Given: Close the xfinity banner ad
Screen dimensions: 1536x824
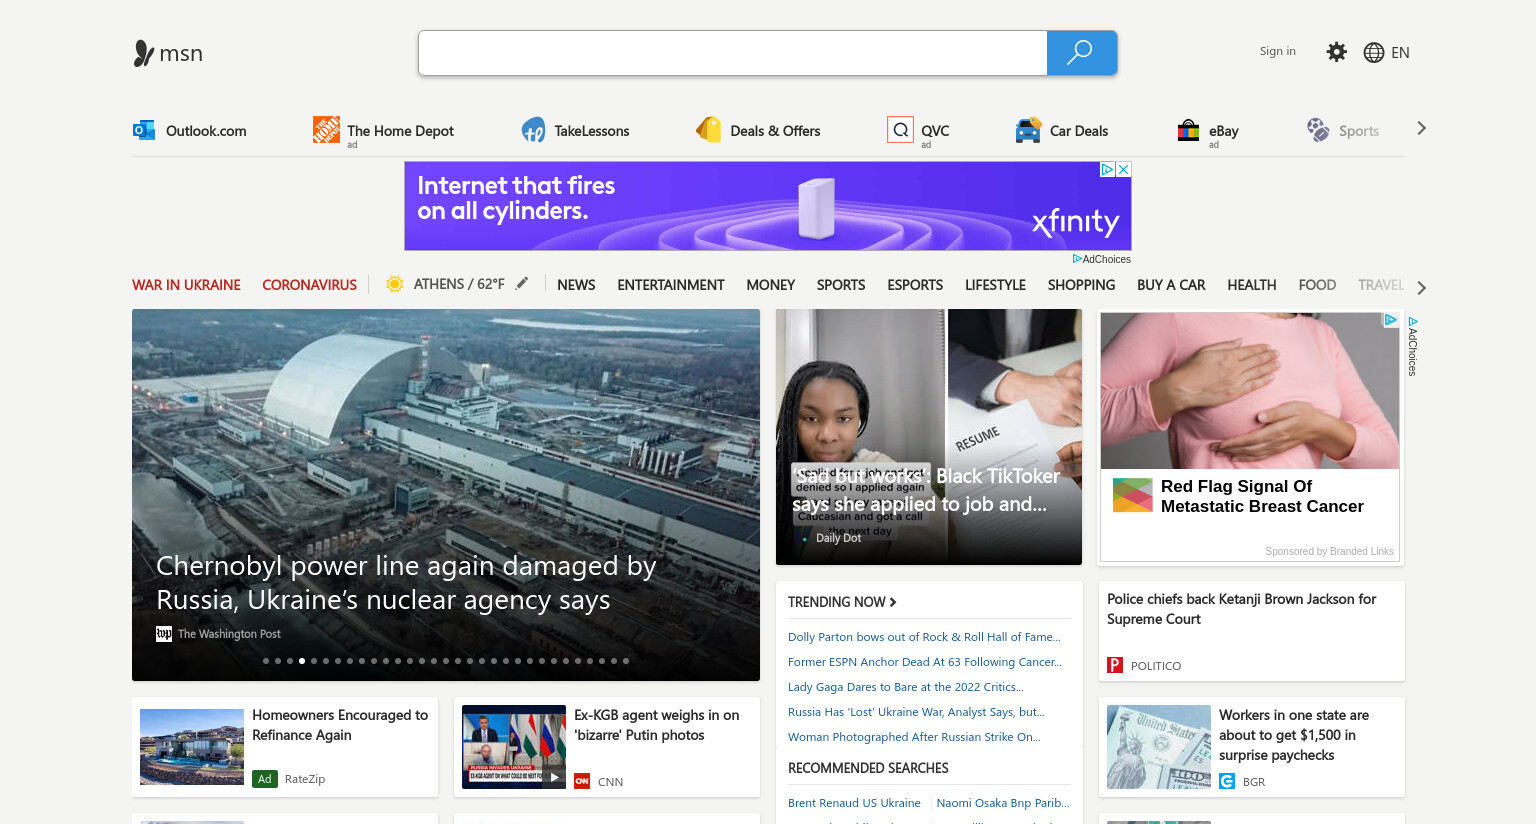Looking at the screenshot, I should (1124, 170).
